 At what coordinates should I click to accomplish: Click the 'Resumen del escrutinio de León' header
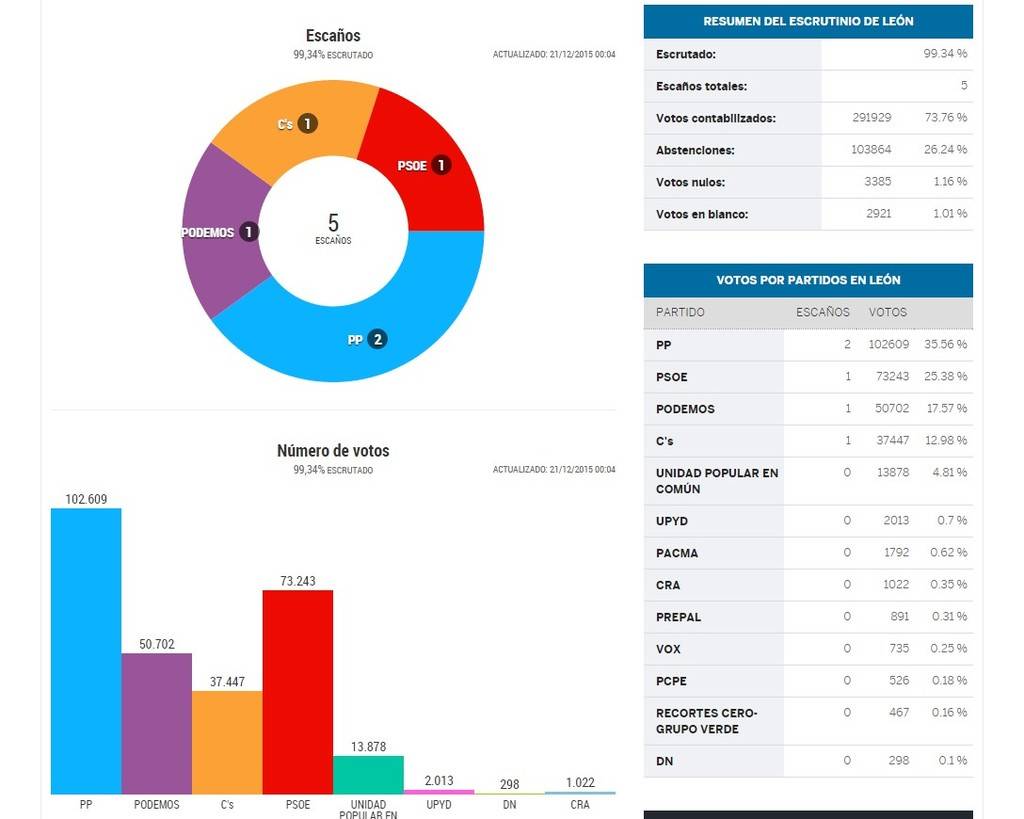click(808, 21)
